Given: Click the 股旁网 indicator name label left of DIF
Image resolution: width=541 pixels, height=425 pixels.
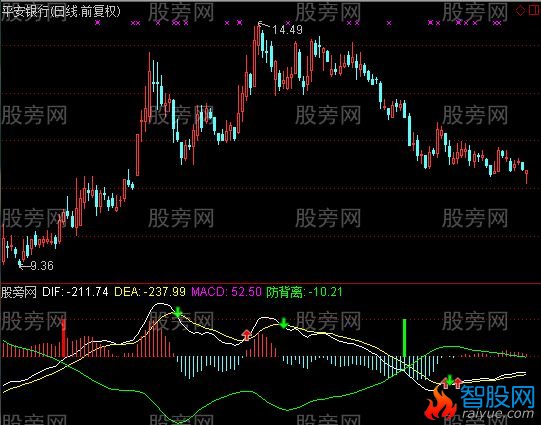Looking at the screenshot, I should (x=19, y=292).
